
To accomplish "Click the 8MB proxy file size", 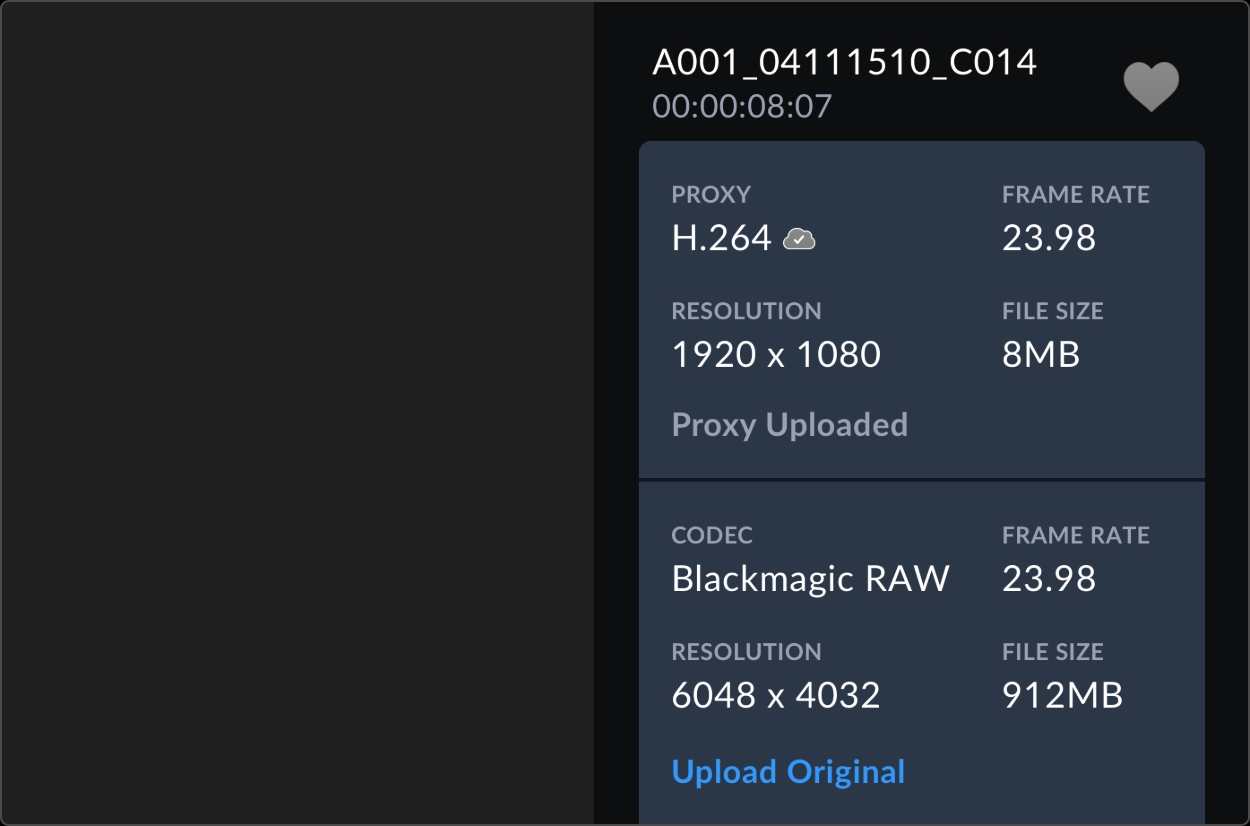I will pos(1041,354).
